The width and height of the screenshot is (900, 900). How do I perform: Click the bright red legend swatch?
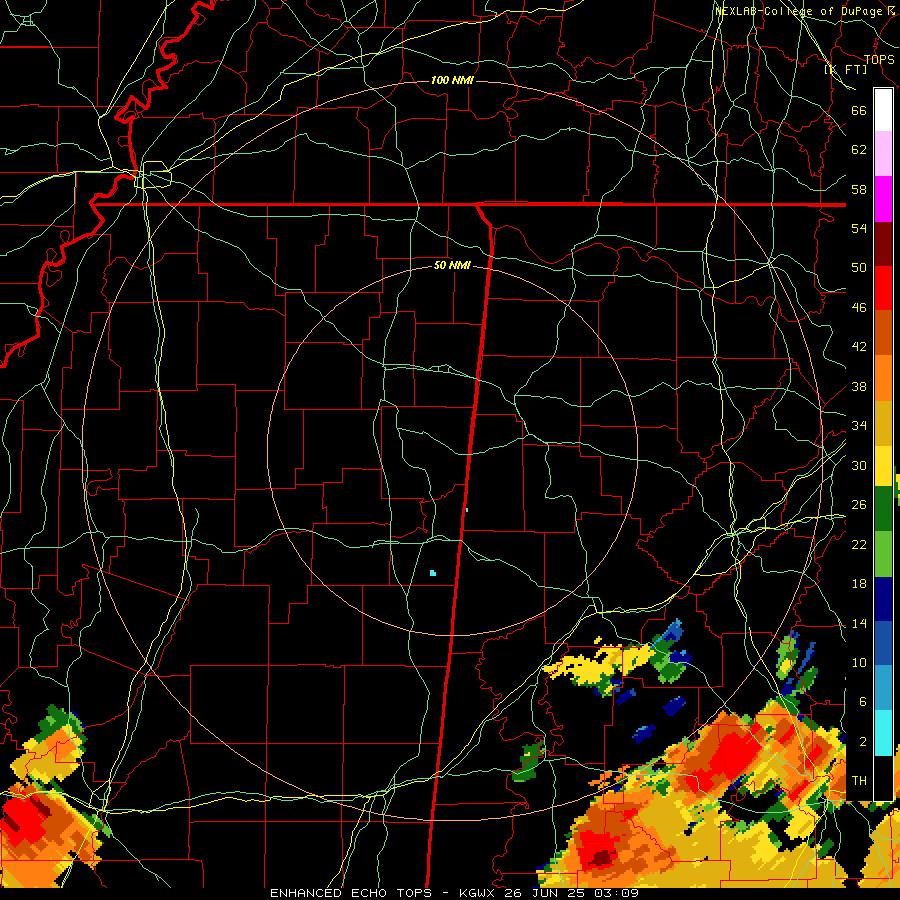(883, 288)
